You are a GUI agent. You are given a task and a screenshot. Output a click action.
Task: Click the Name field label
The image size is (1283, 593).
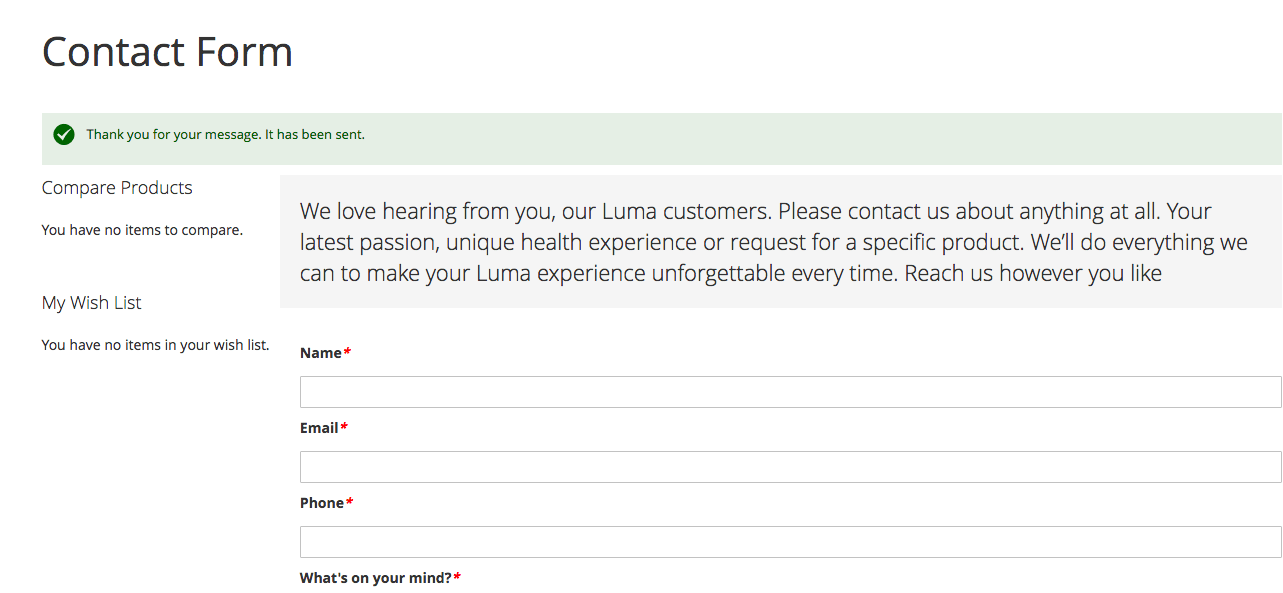coord(321,353)
